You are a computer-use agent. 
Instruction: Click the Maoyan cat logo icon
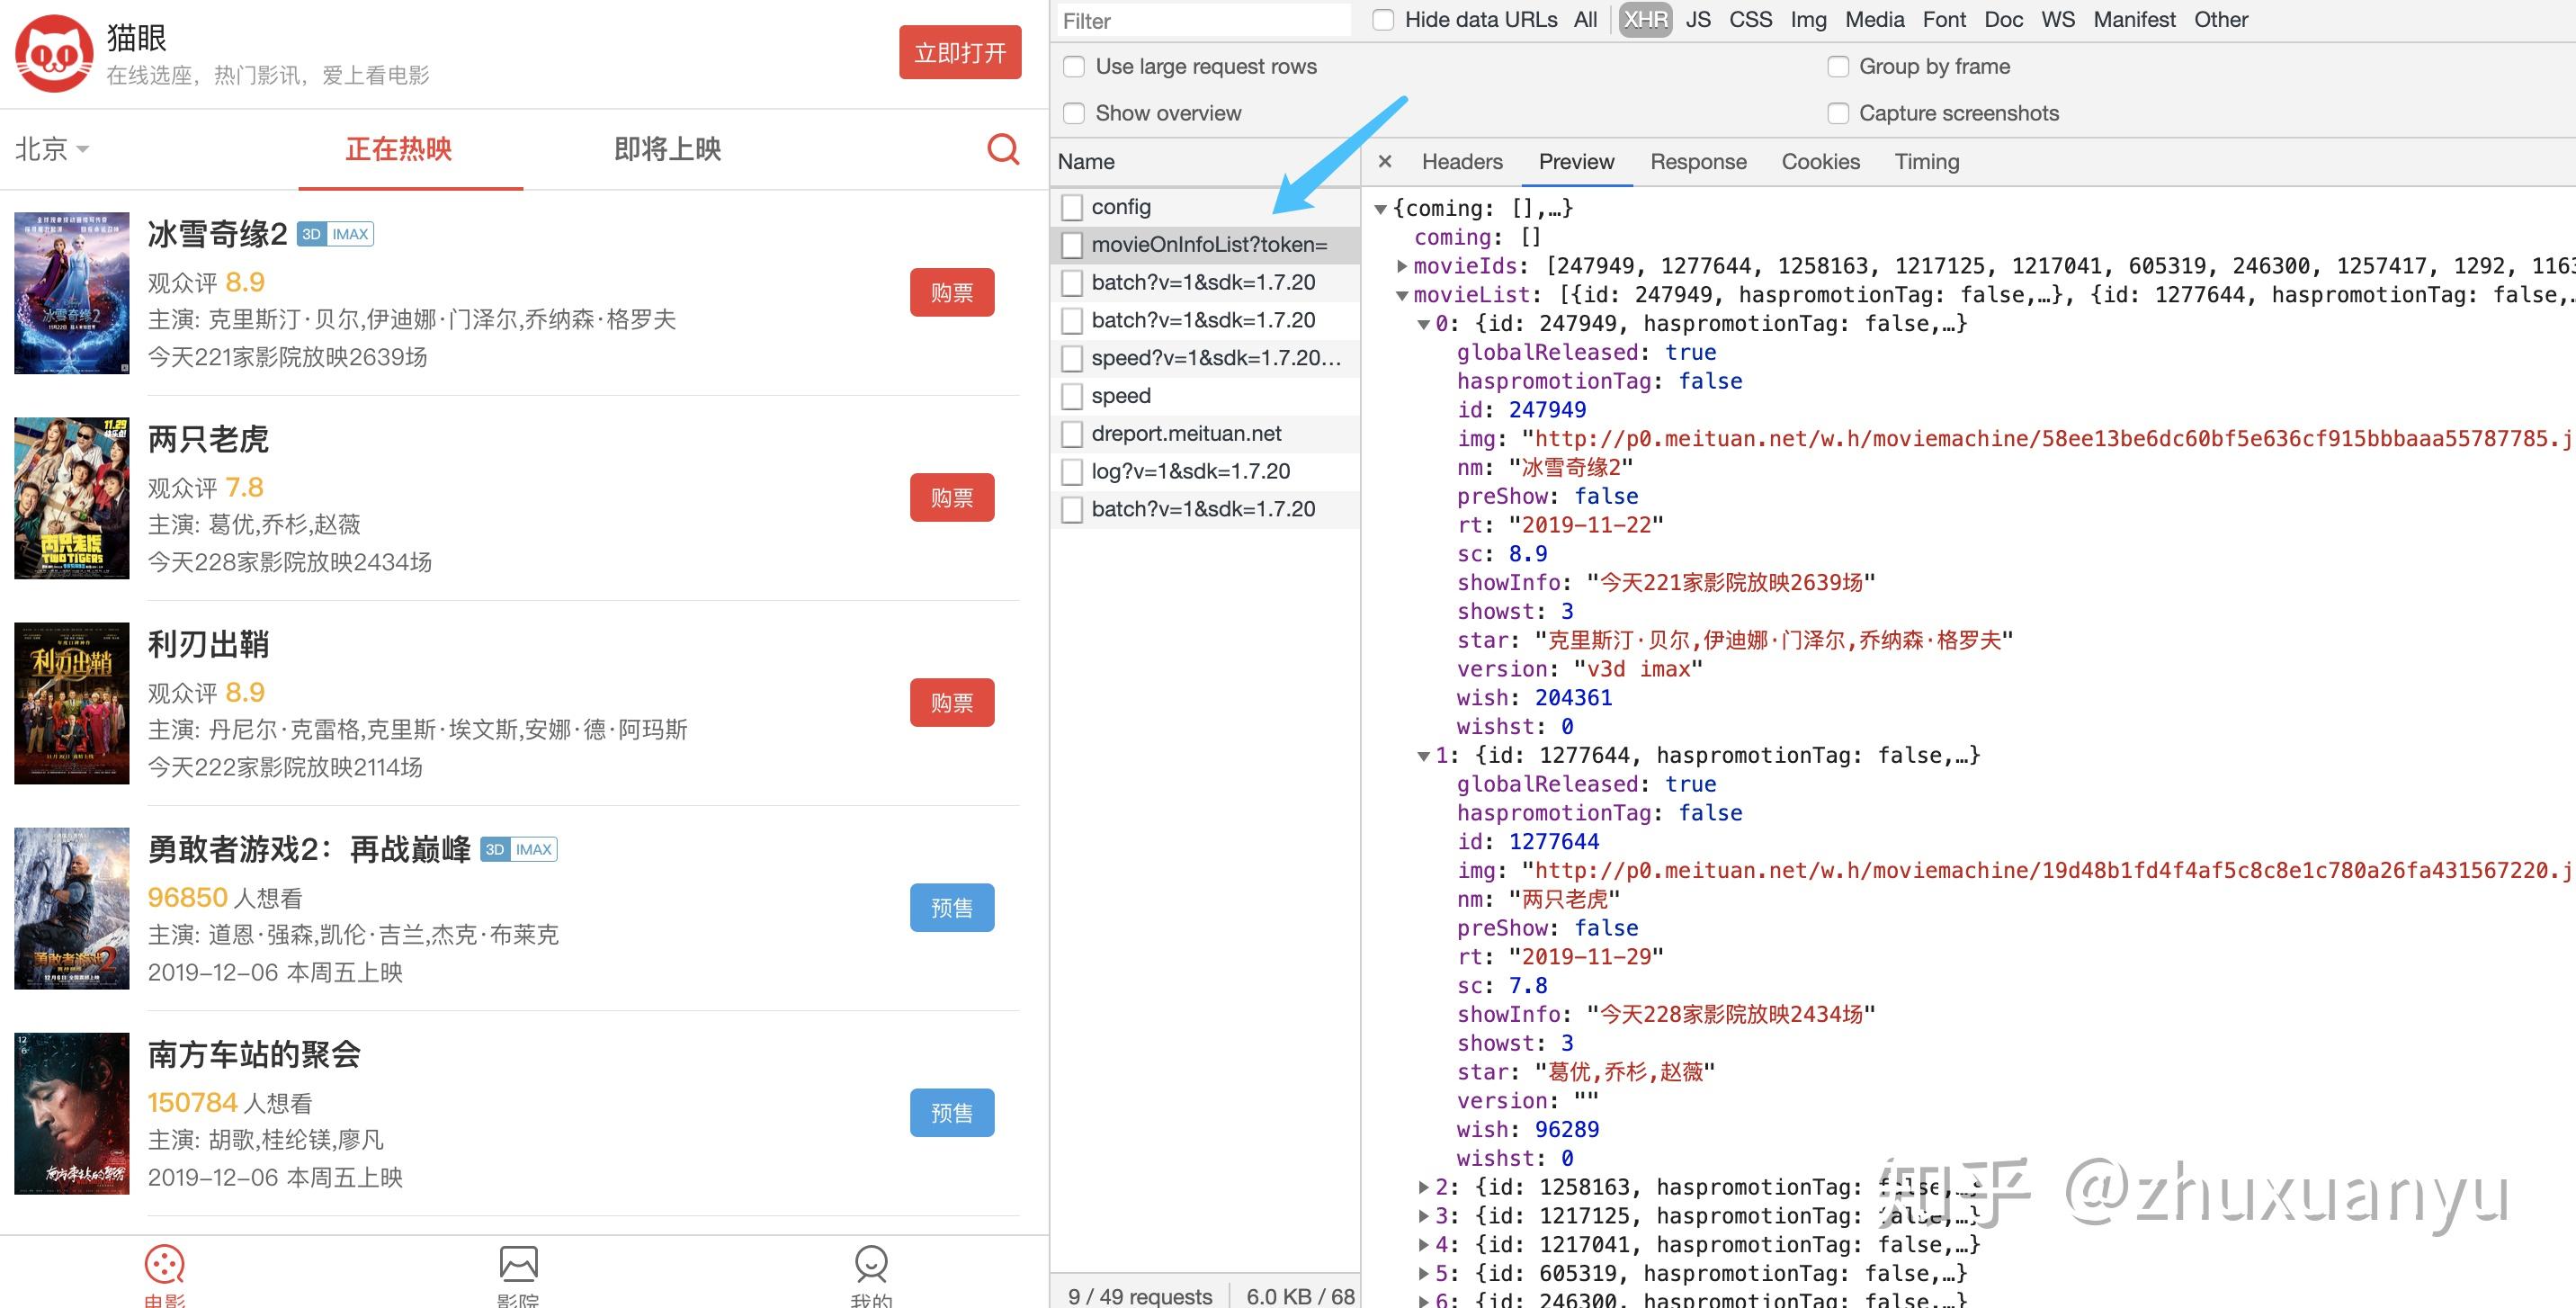(x=54, y=53)
